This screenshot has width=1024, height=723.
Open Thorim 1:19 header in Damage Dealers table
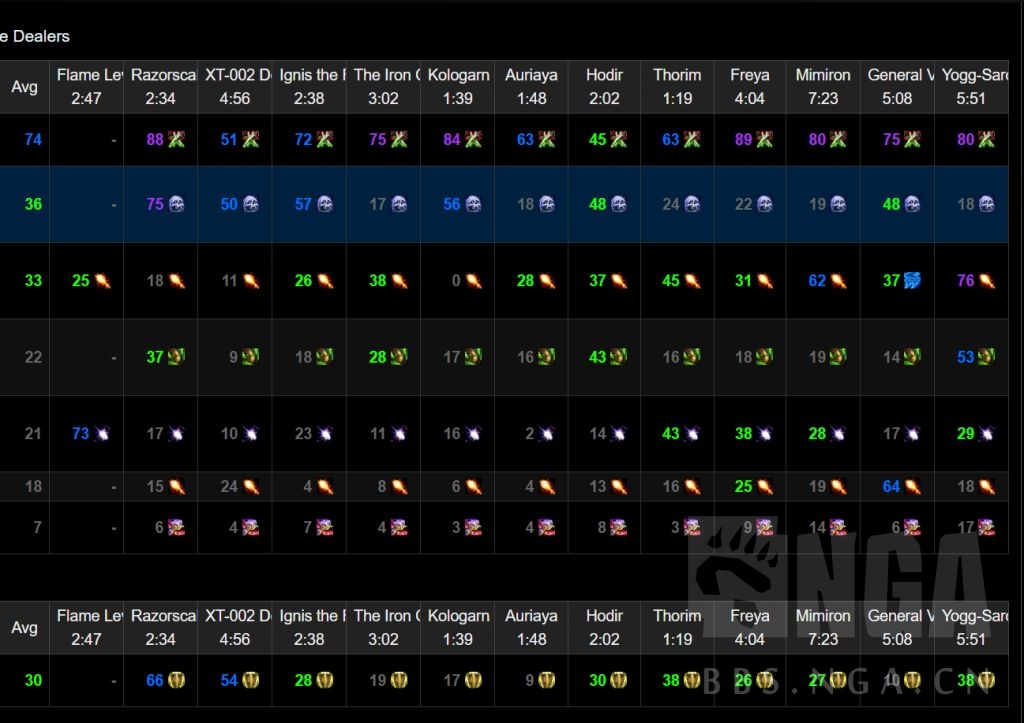coord(677,87)
